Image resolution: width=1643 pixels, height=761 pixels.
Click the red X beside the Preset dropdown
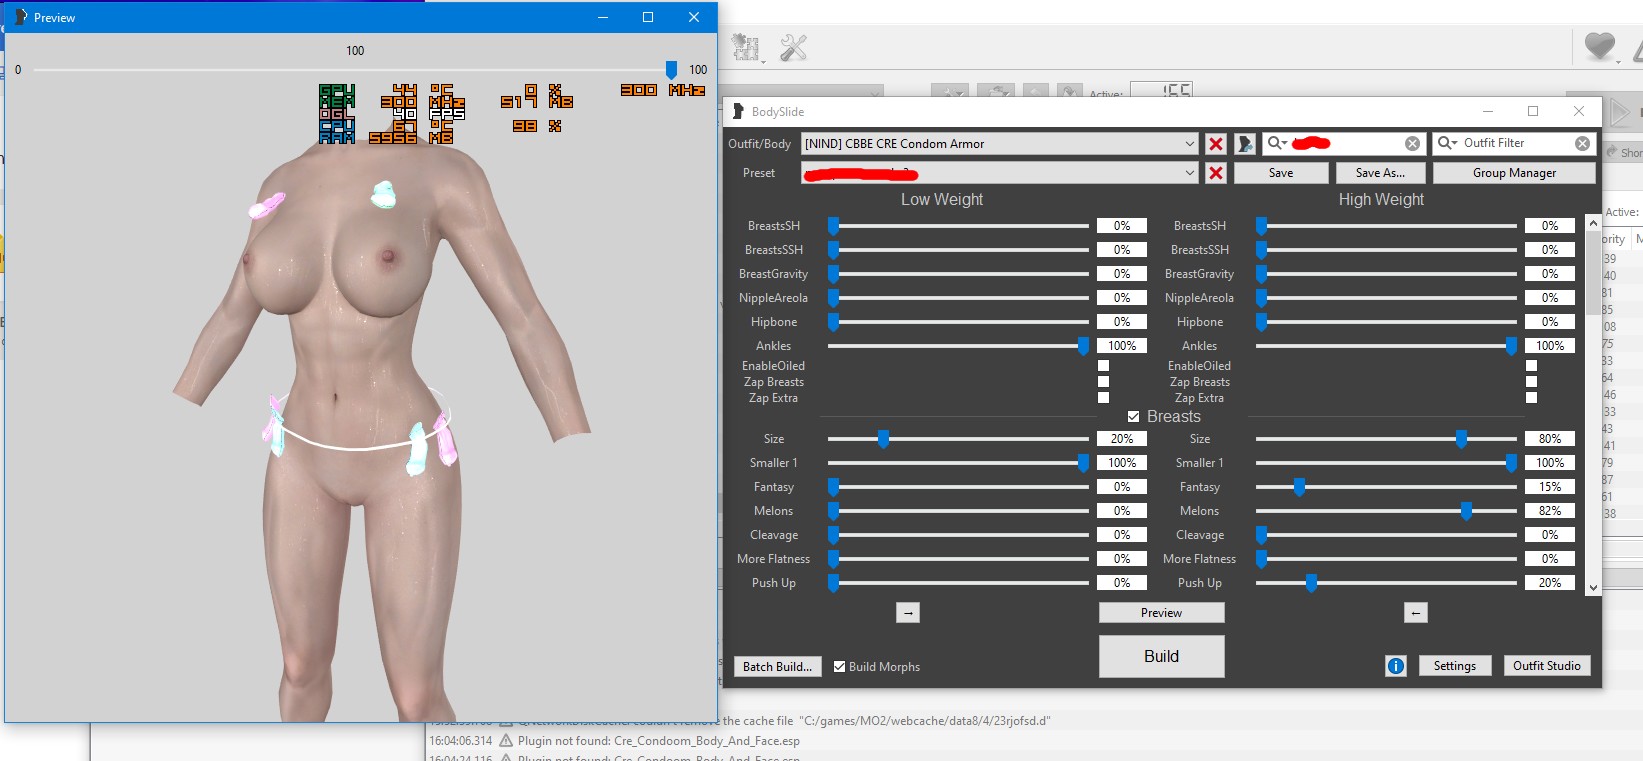click(x=1216, y=173)
